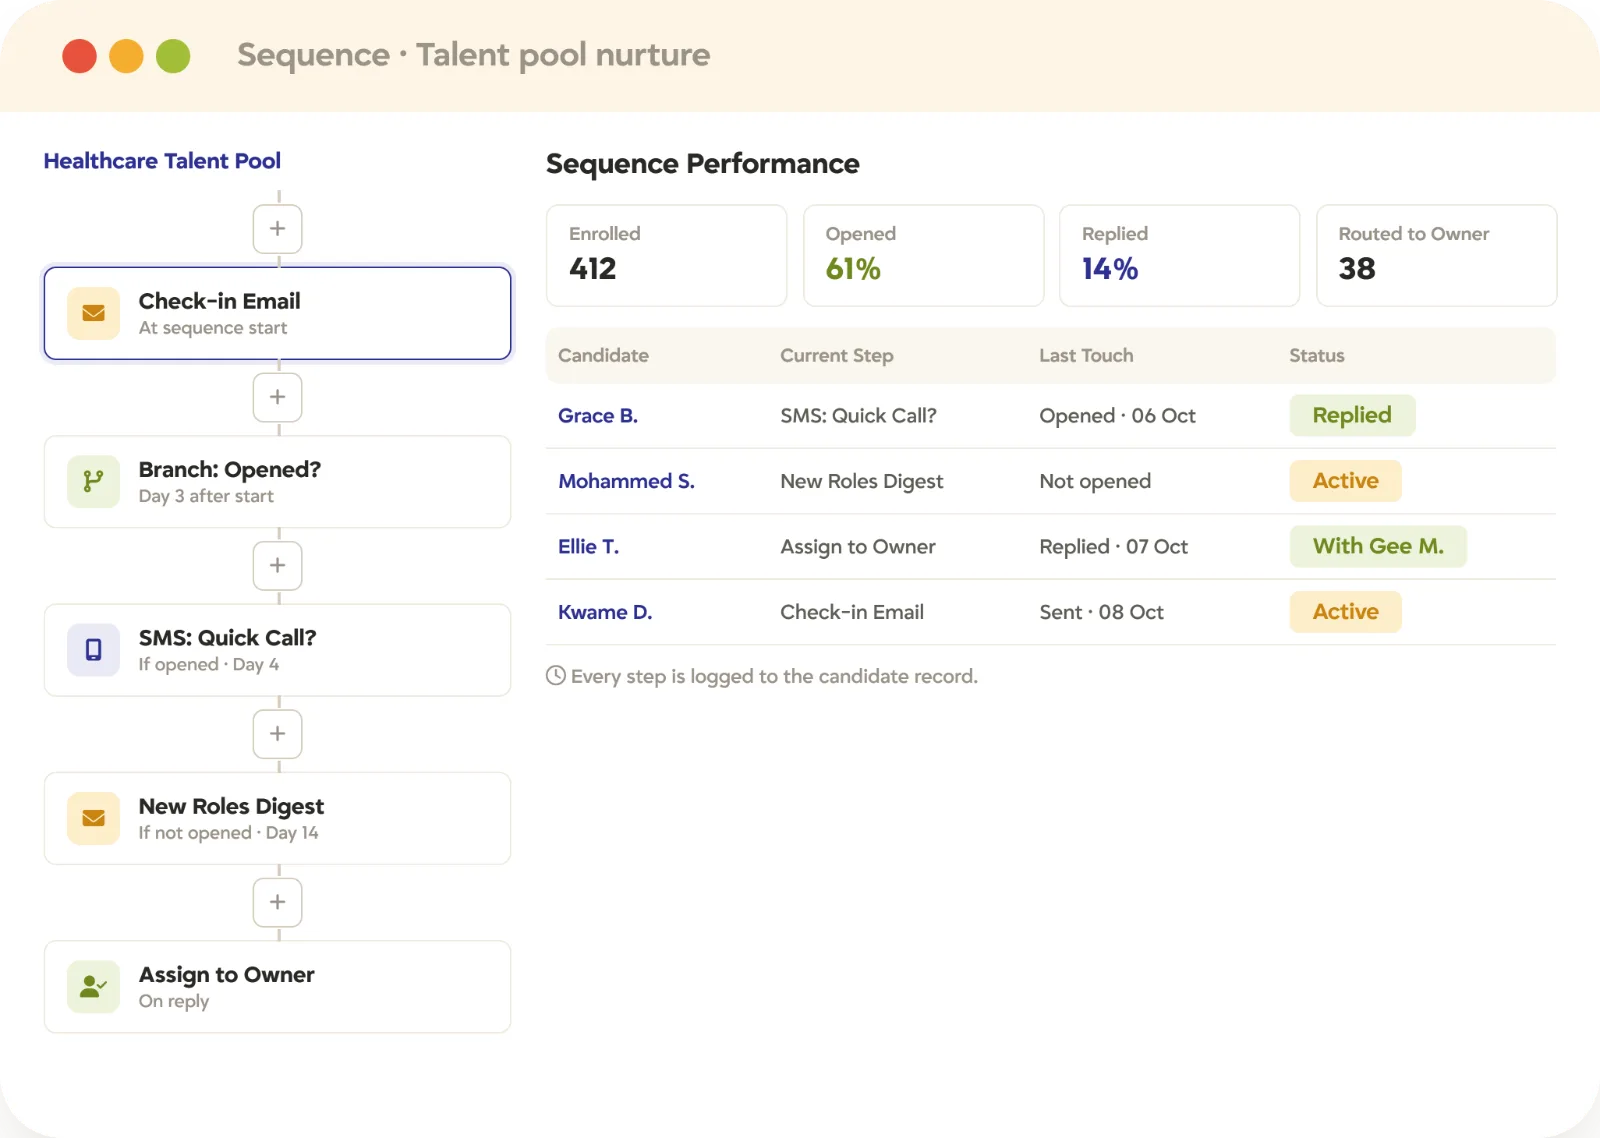Click the phone icon on SMS: Quick Call? step
The width and height of the screenshot is (1600, 1138).
click(x=93, y=650)
